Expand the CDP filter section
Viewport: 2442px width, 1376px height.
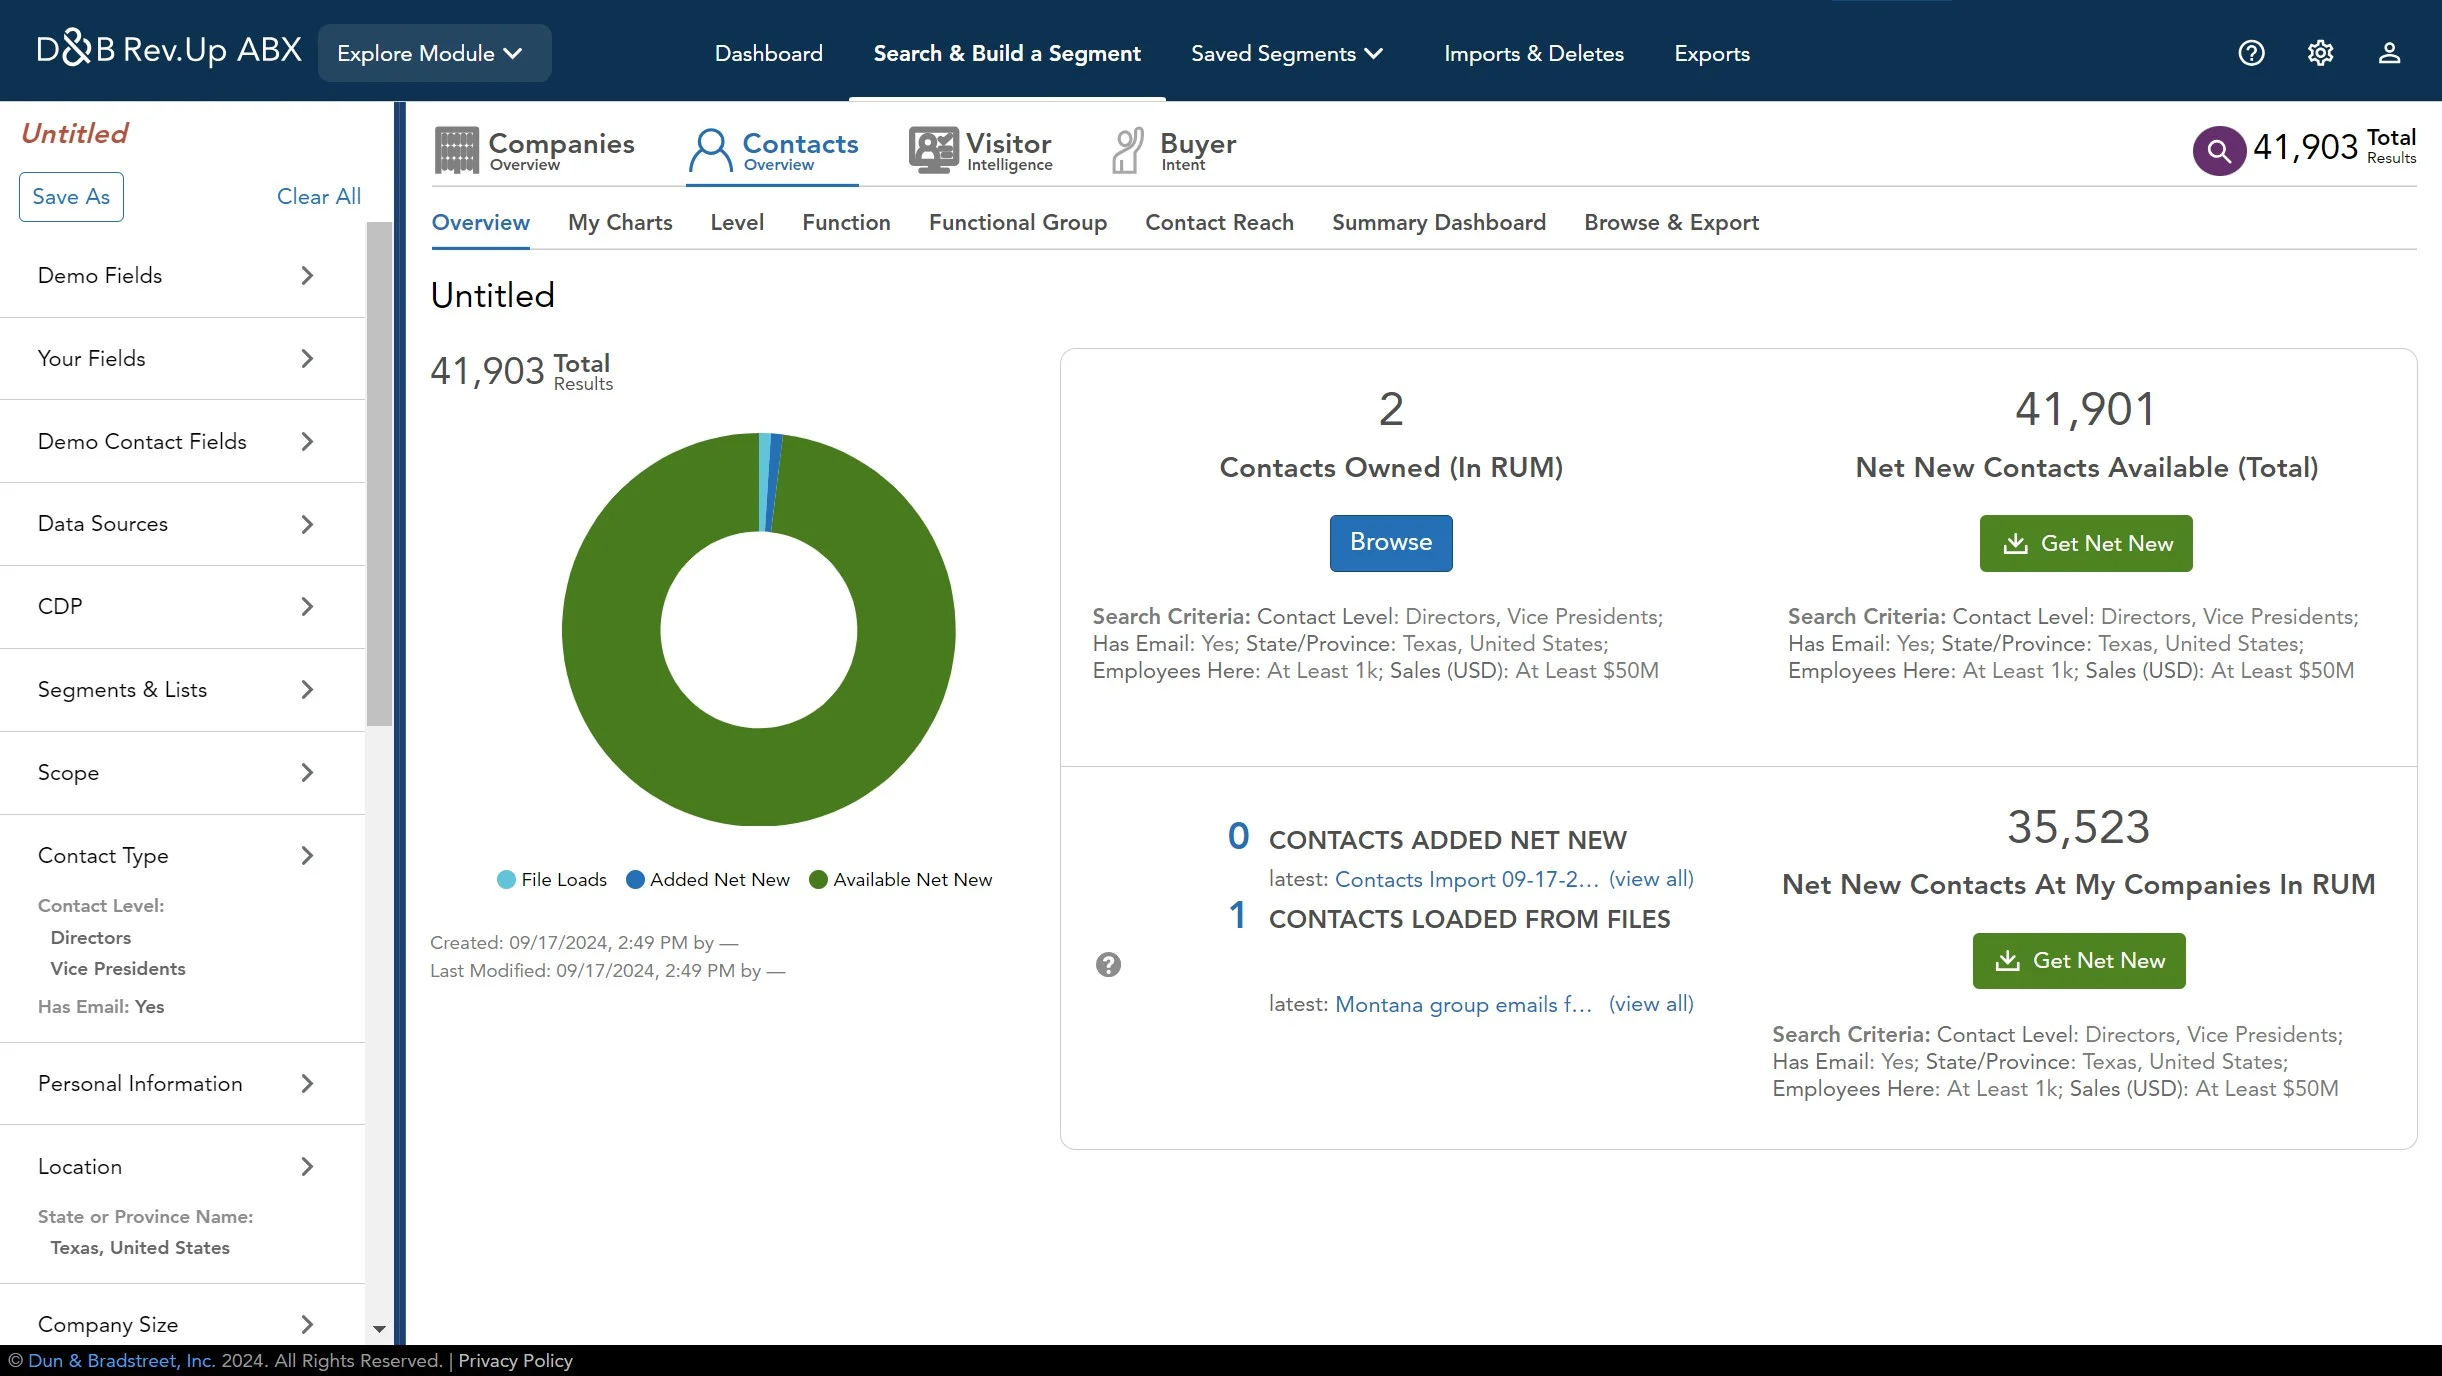(x=182, y=607)
